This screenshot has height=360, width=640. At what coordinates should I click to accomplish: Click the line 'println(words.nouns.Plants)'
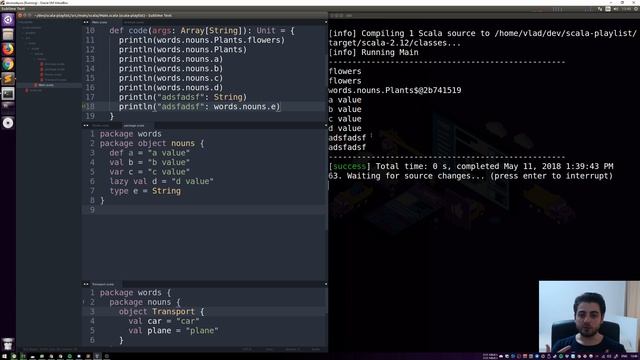(x=183, y=49)
